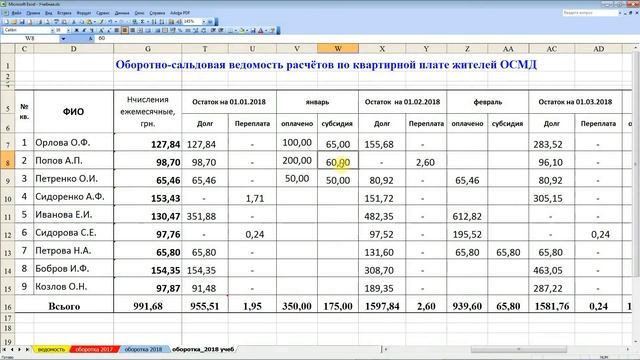The width and height of the screenshot is (640, 360).
Task: Toggle Align Right on the formatting toolbar
Action: 133,30
